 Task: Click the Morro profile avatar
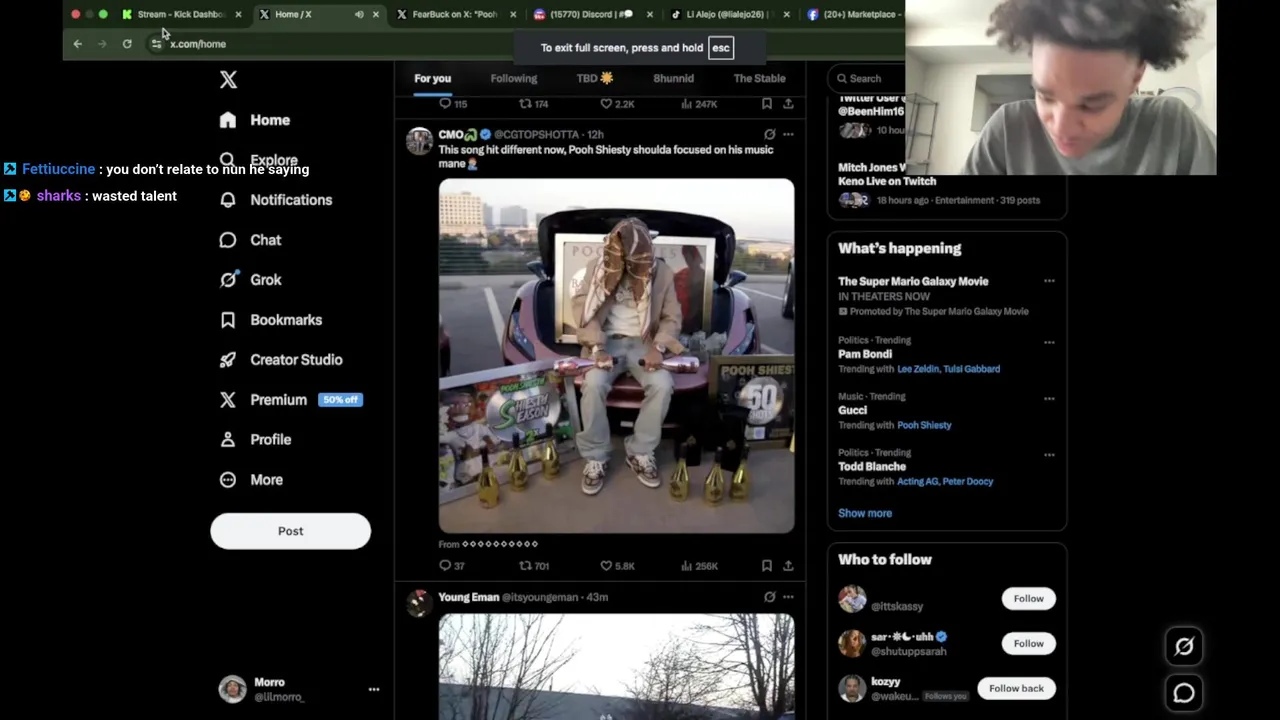point(232,689)
